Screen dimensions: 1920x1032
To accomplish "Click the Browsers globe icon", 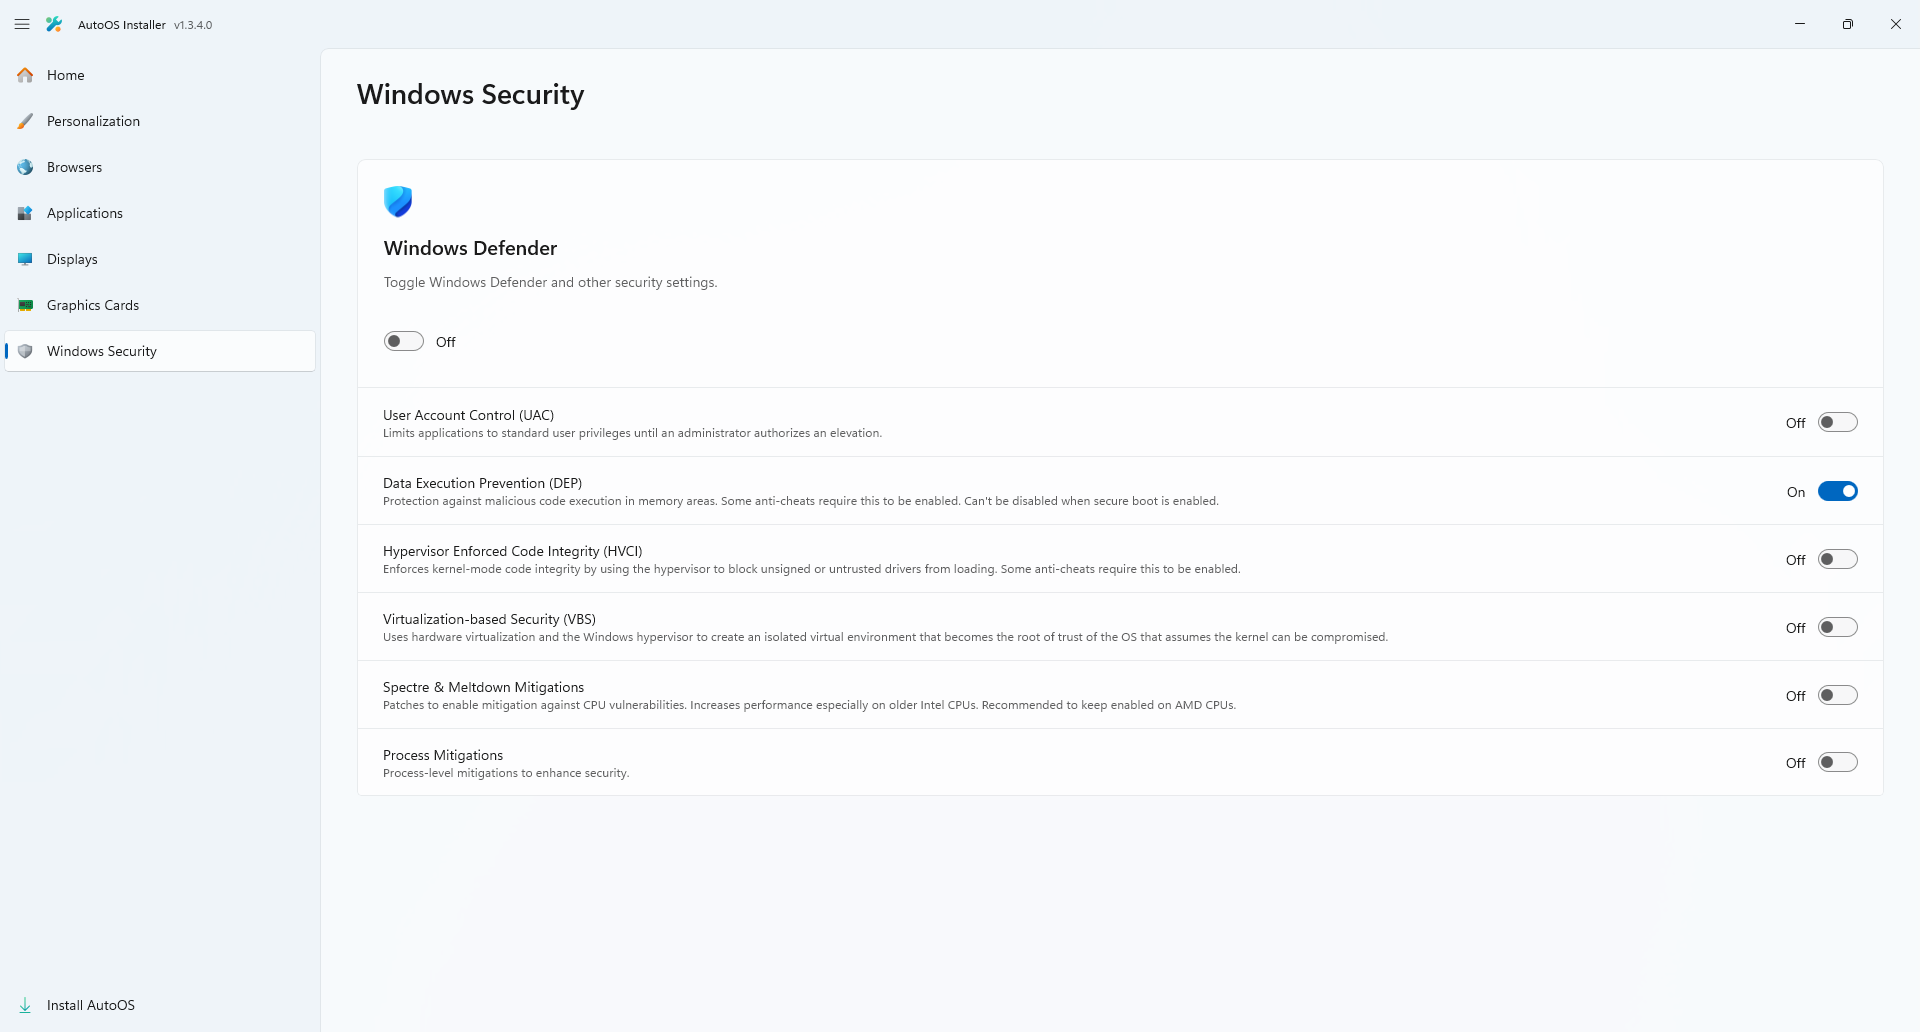I will tap(25, 167).
